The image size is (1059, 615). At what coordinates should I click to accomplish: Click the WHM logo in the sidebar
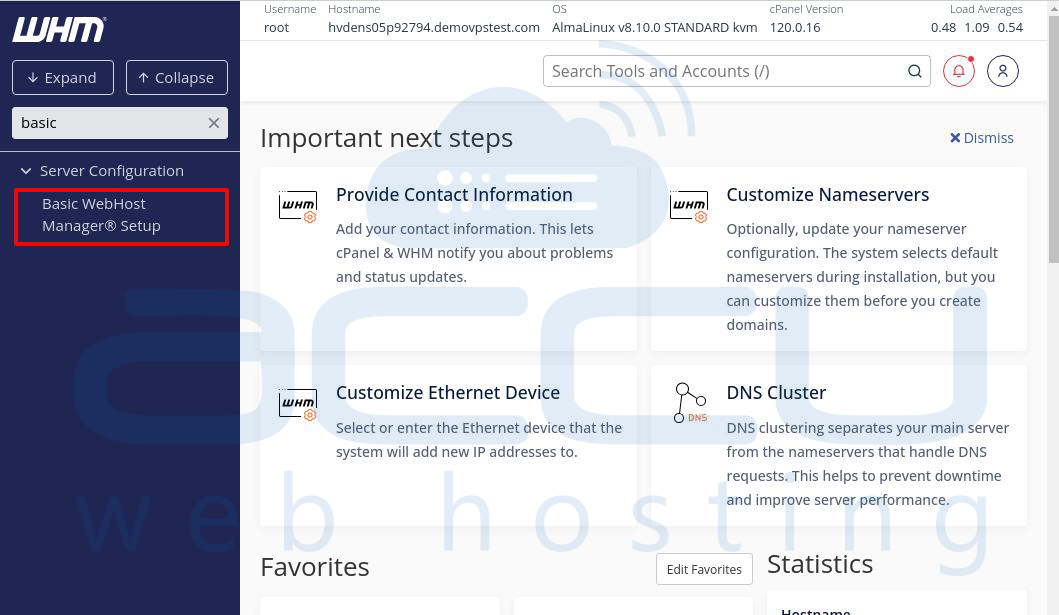[59, 30]
